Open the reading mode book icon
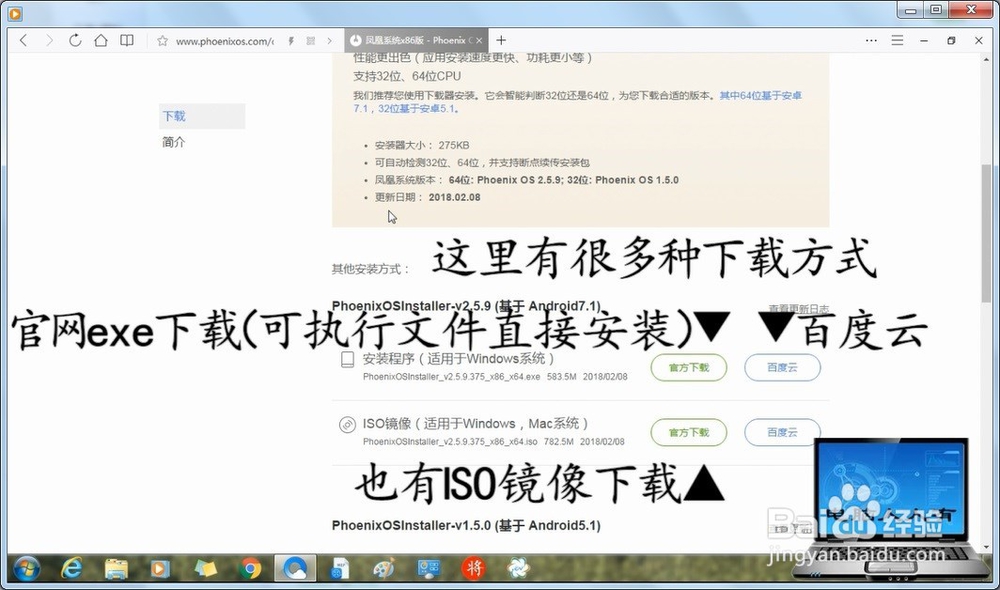Viewport: 1000px width, 590px height. tap(127, 41)
